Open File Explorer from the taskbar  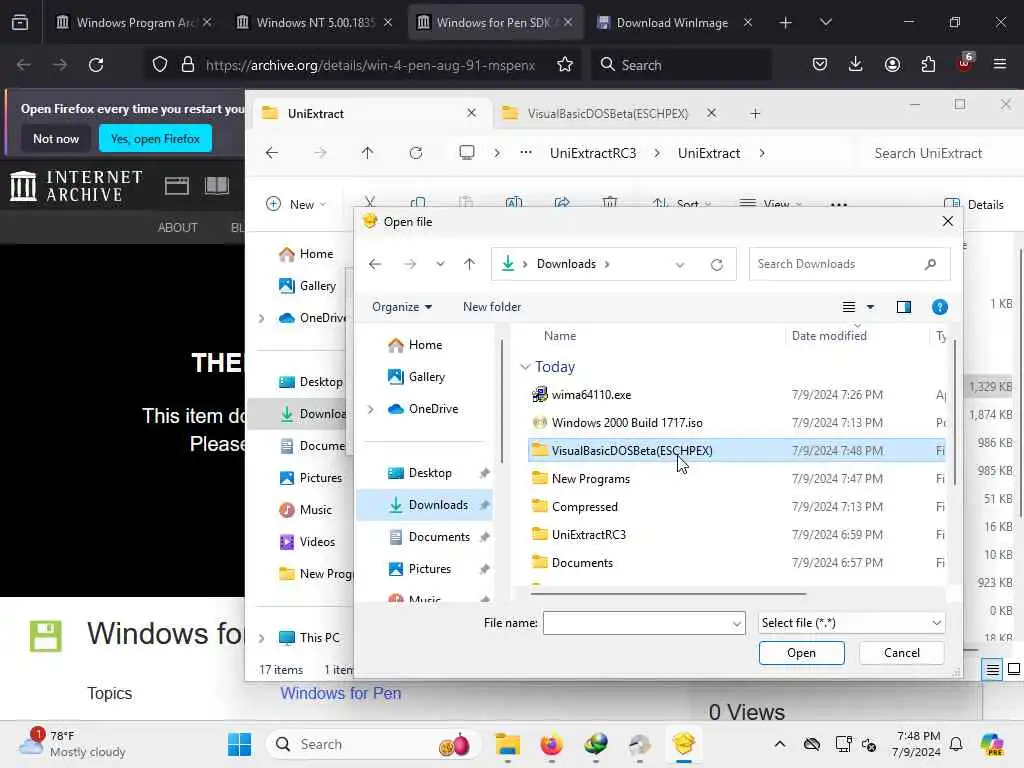tap(507, 744)
